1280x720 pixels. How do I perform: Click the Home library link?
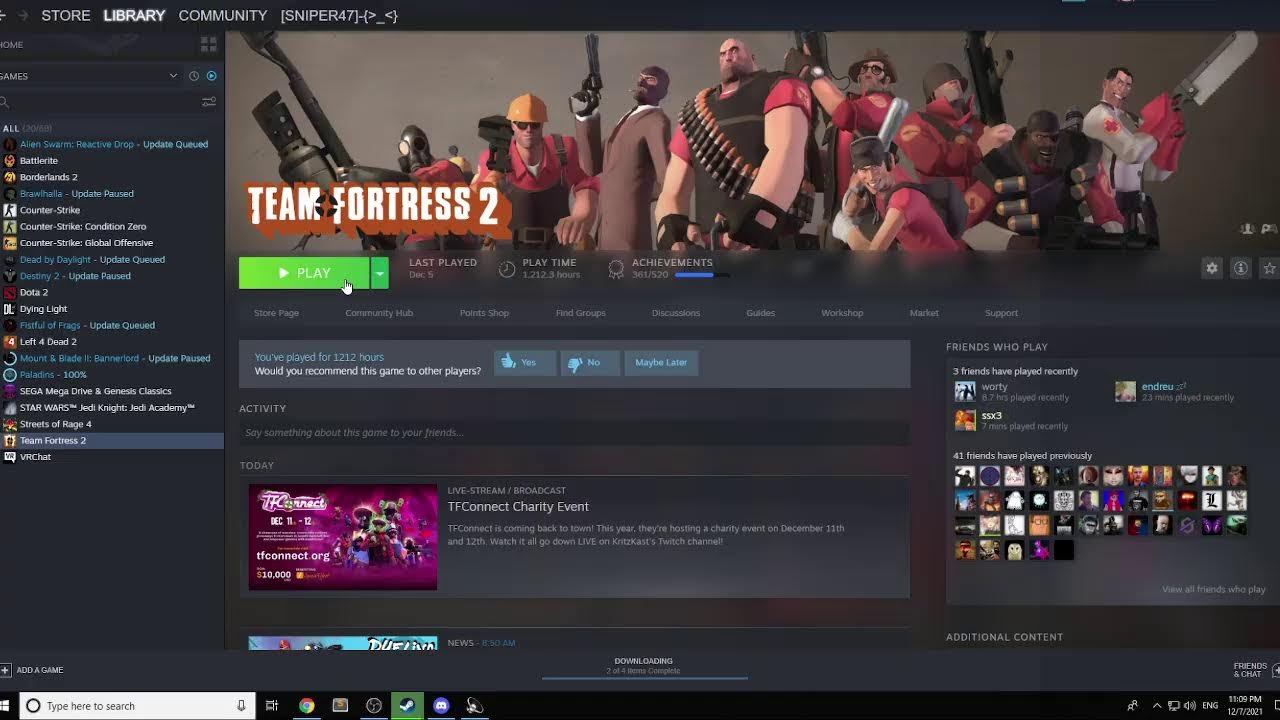click(11, 44)
